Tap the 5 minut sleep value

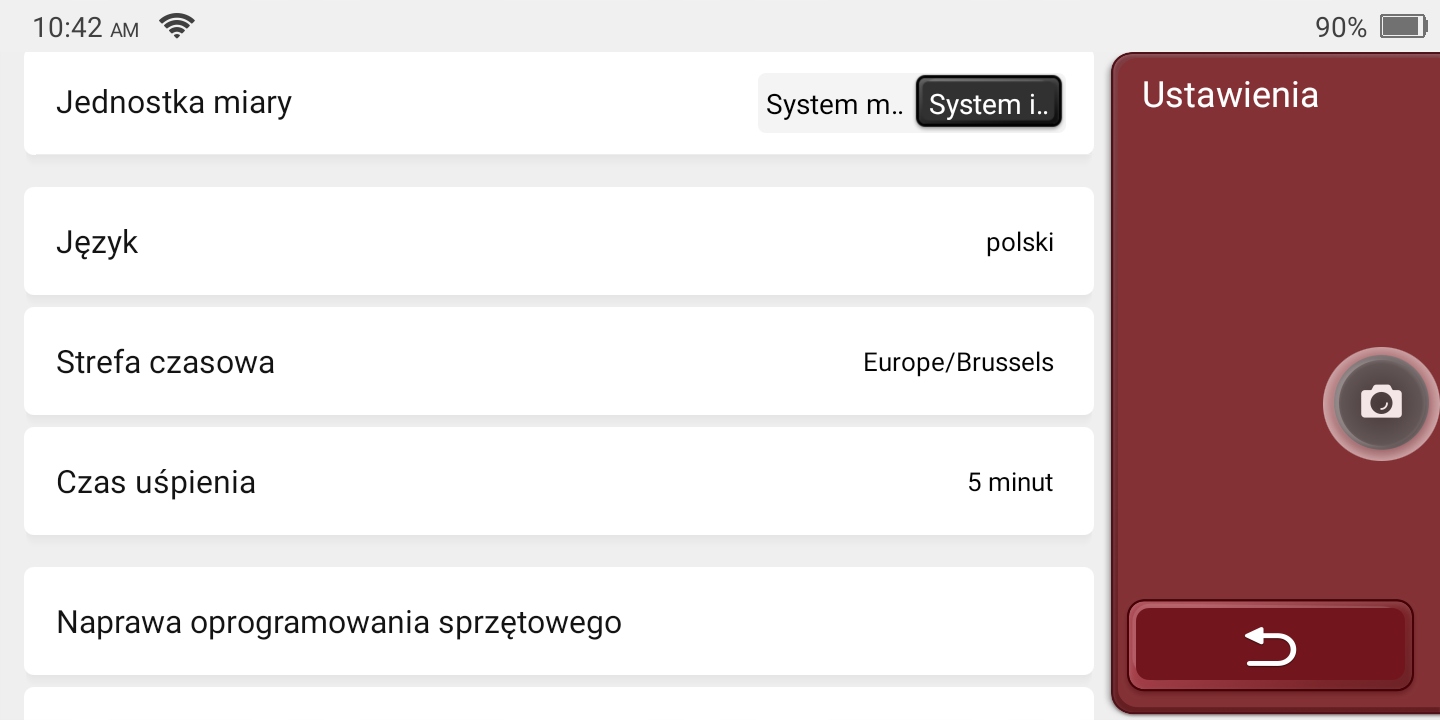click(1010, 483)
